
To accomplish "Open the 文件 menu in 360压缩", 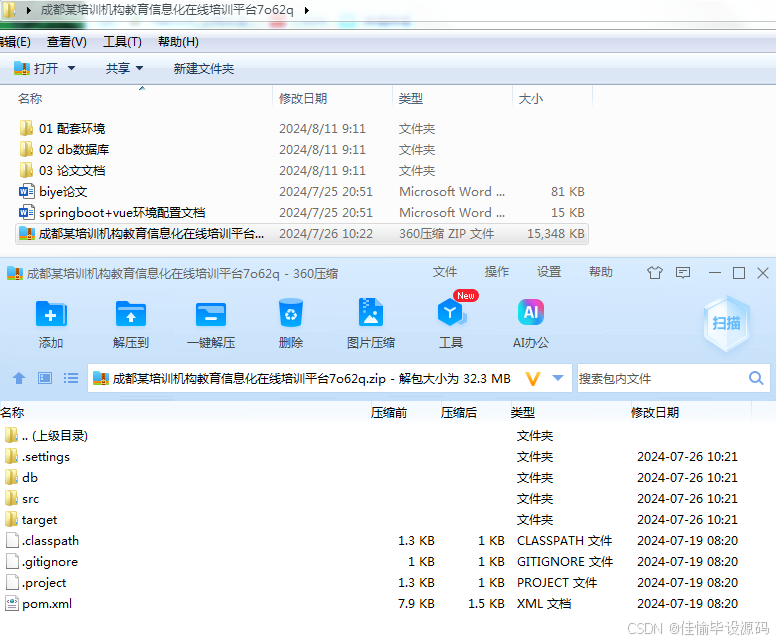I will [x=445, y=272].
